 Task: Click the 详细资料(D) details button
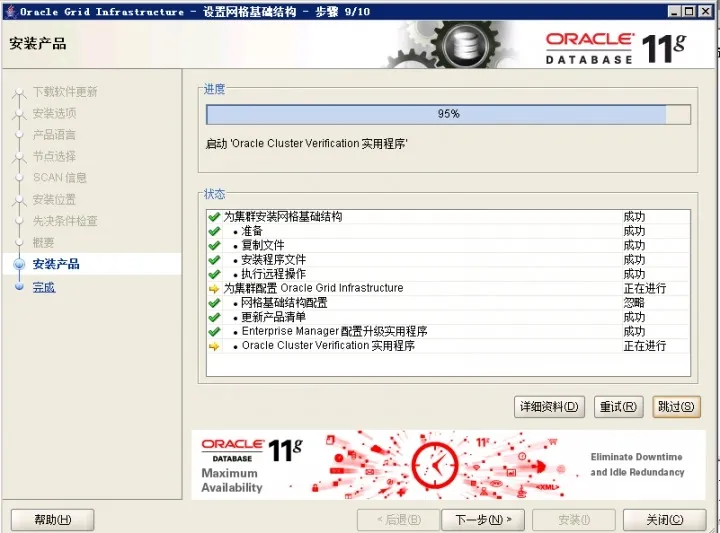(549, 407)
